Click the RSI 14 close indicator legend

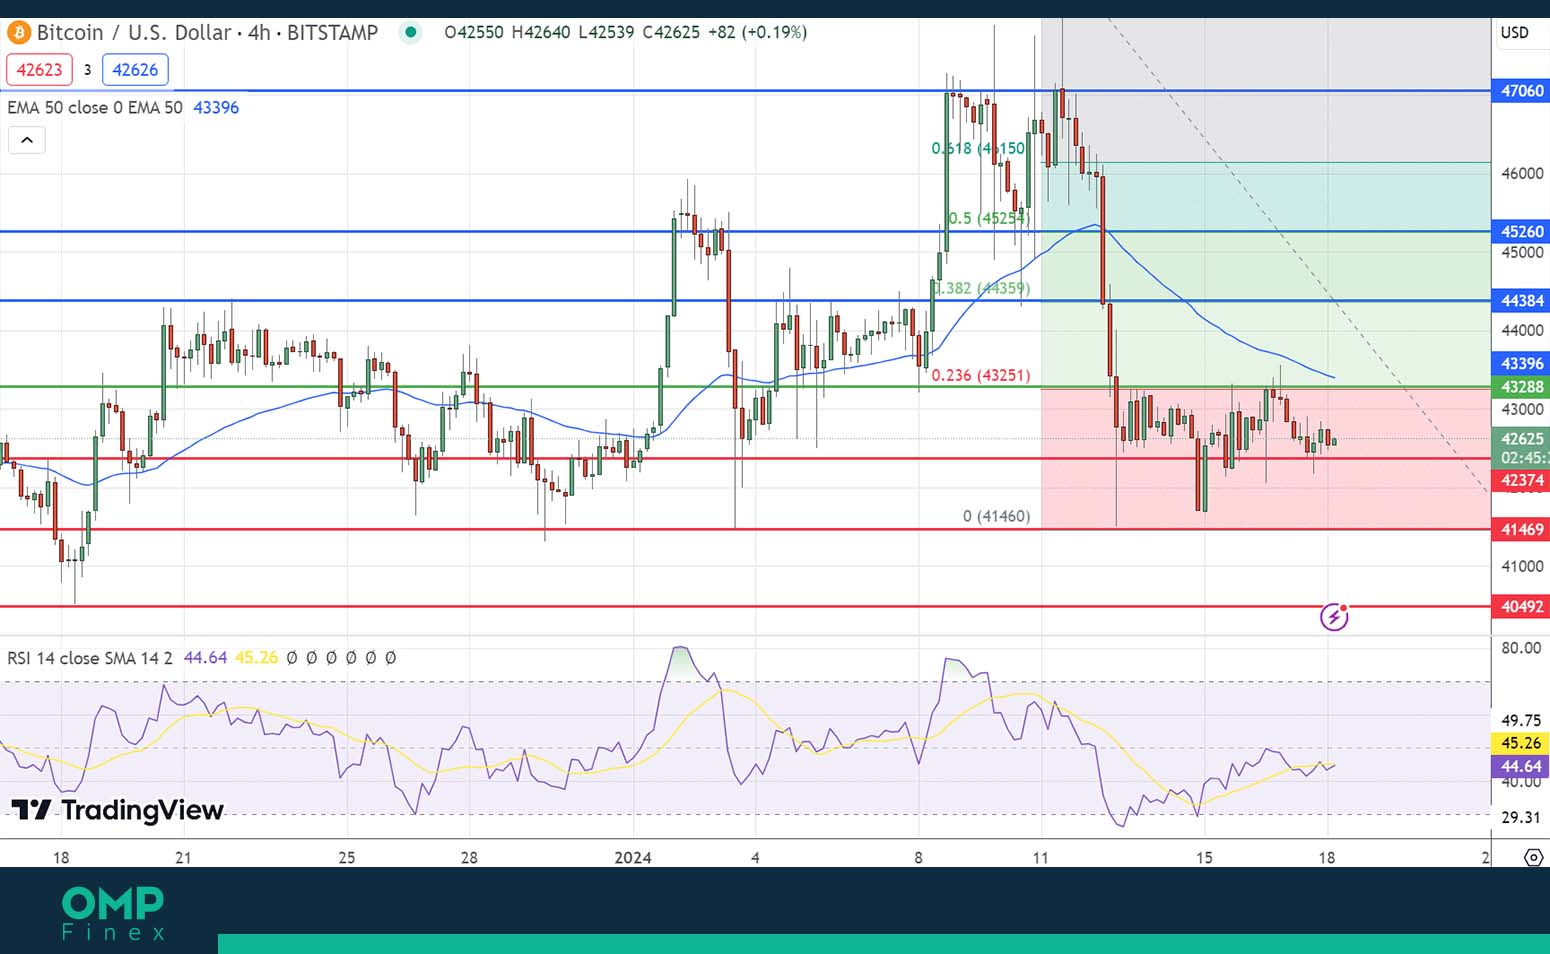pyautogui.click(x=90, y=658)
